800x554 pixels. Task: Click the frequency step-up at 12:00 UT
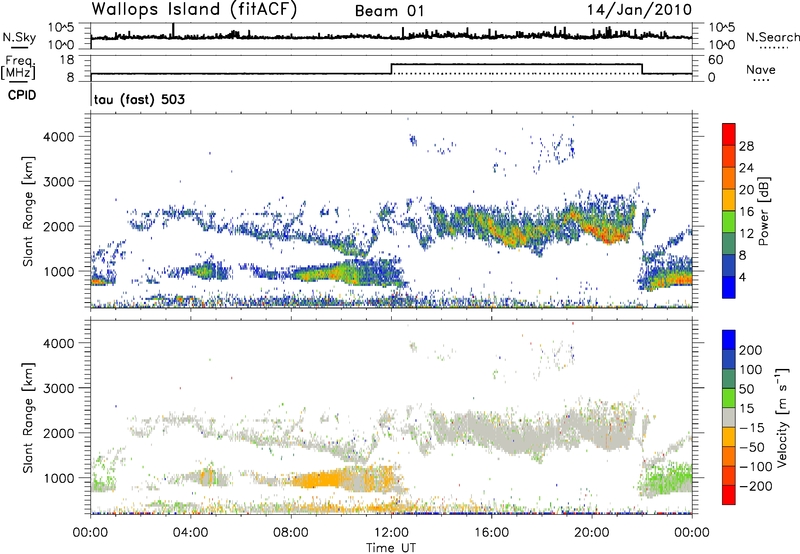point(391,69)
